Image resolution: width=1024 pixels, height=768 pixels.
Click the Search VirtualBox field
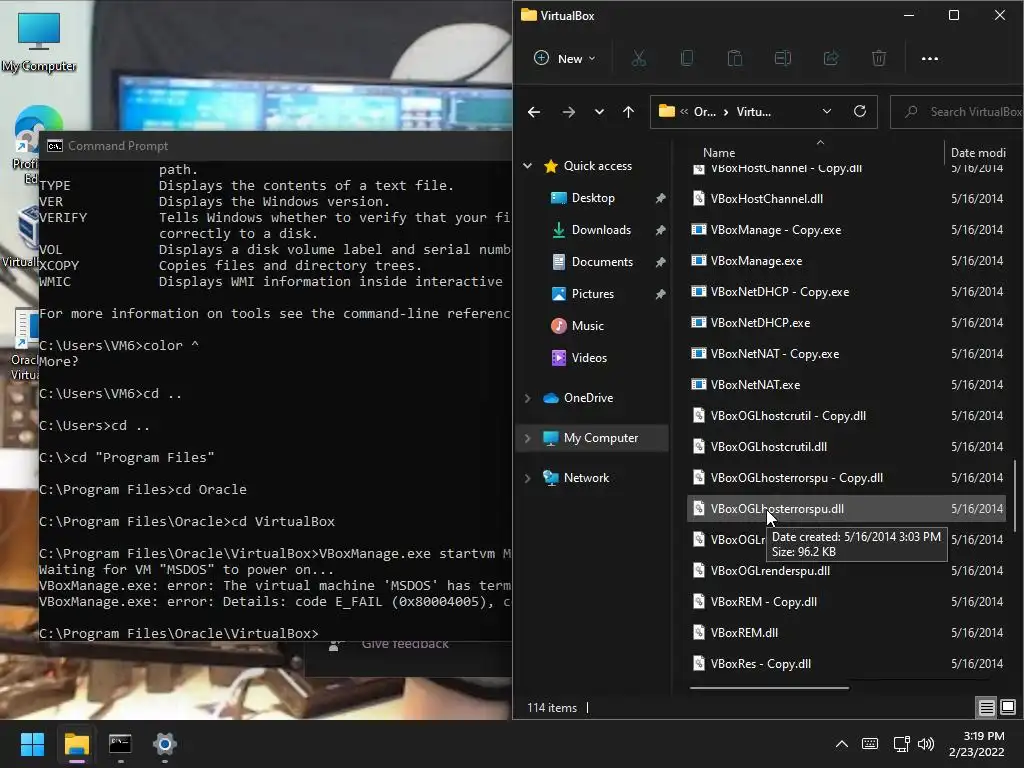tap(957, 112)
